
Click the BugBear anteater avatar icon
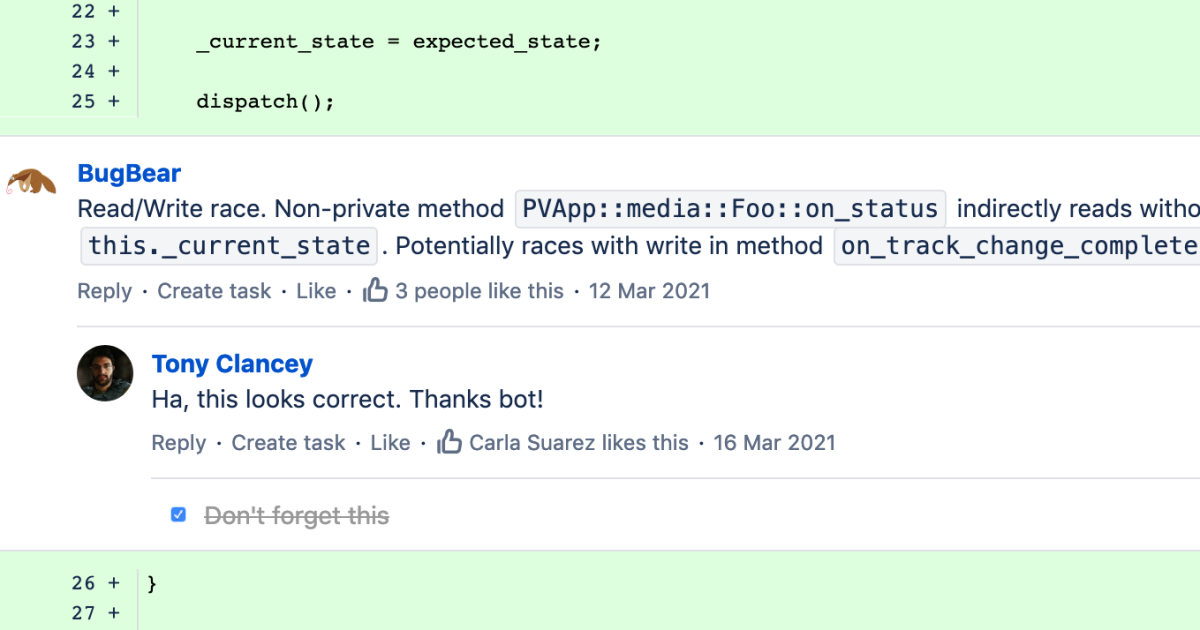click(31, 182)
